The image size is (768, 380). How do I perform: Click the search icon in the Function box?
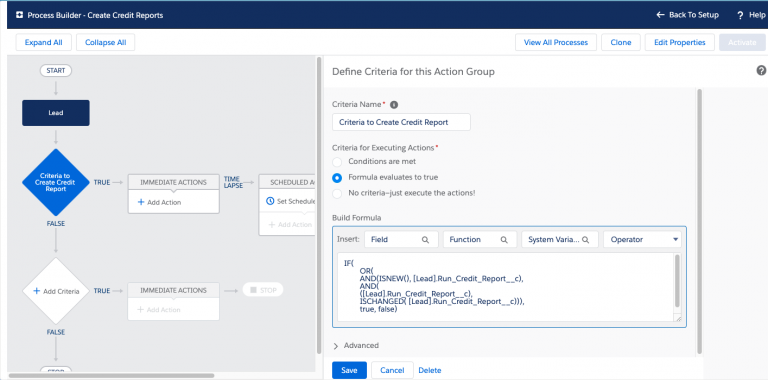[x=504, y=240]
